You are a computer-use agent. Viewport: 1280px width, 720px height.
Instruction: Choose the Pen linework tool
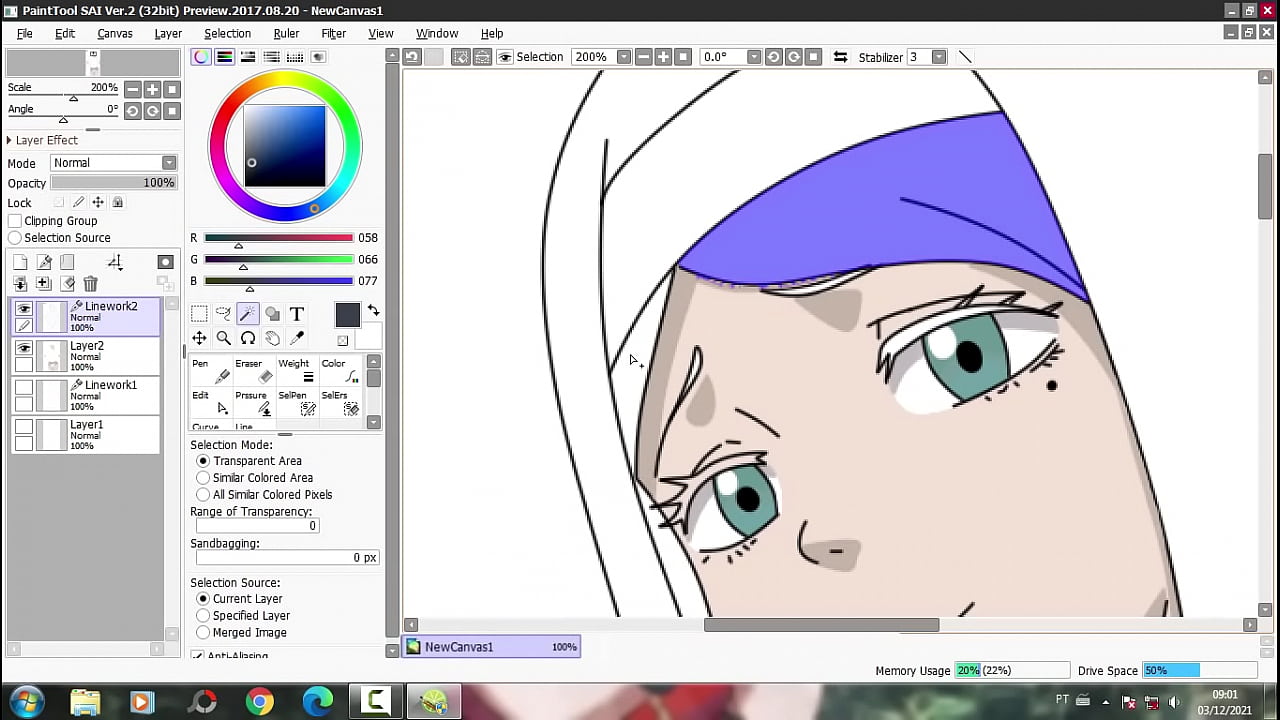click(x=211, y=371)
